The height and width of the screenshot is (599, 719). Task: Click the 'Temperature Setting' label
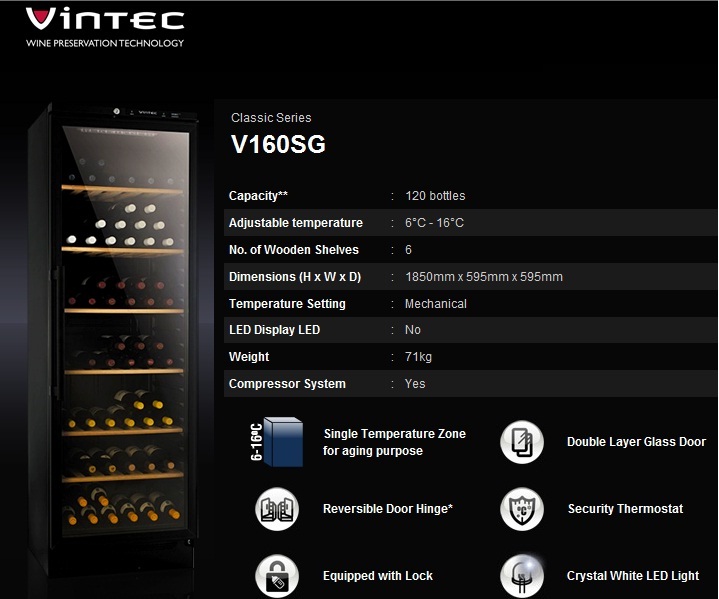(x=287, y=304)
